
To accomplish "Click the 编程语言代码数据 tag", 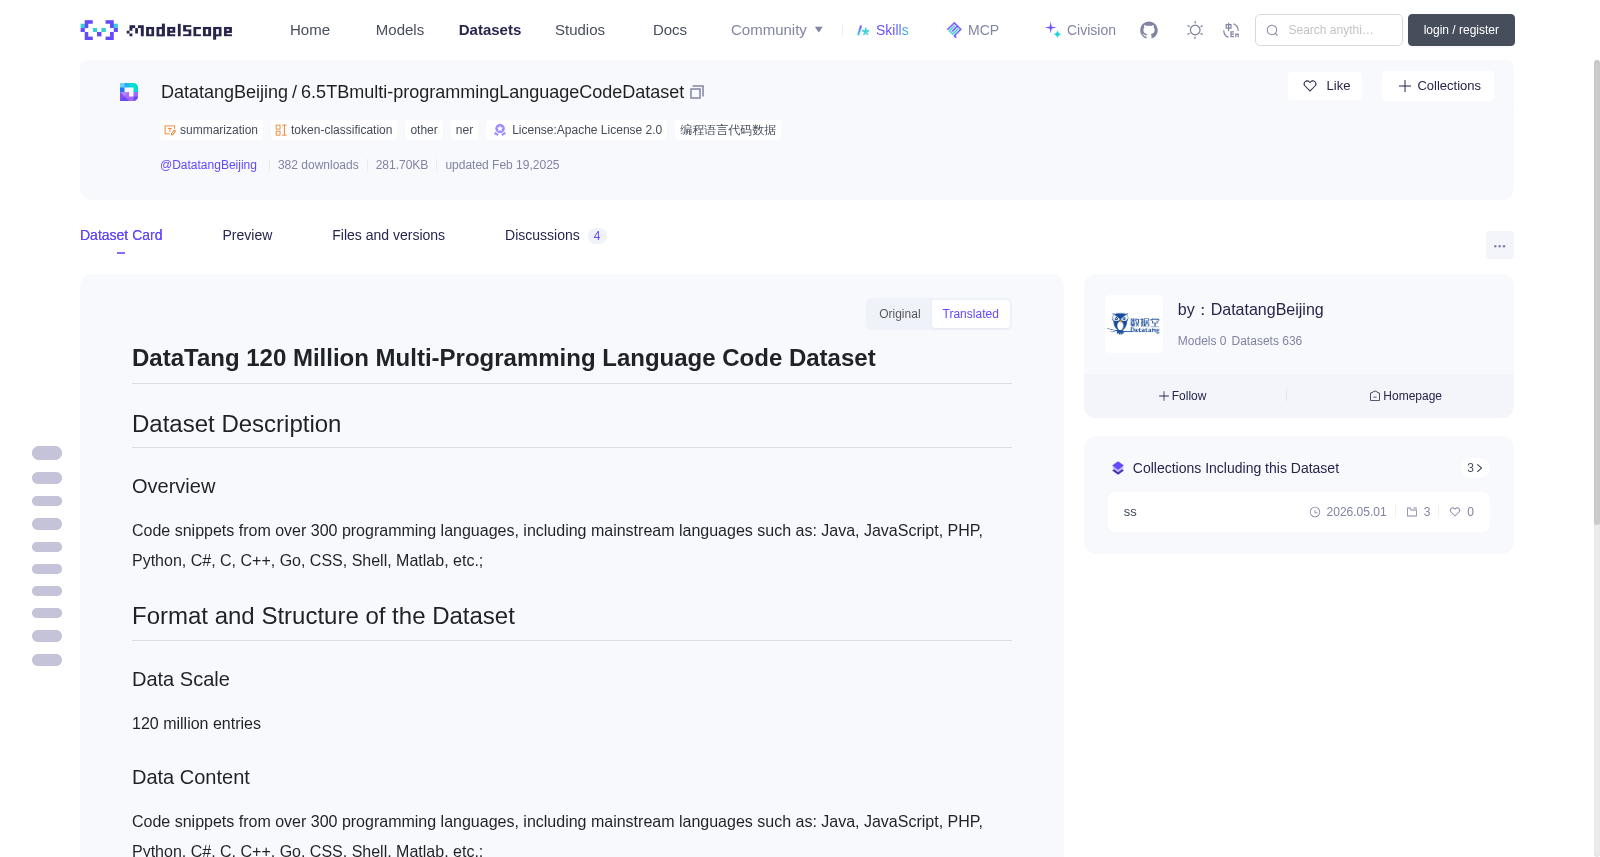I will point(728,130).
